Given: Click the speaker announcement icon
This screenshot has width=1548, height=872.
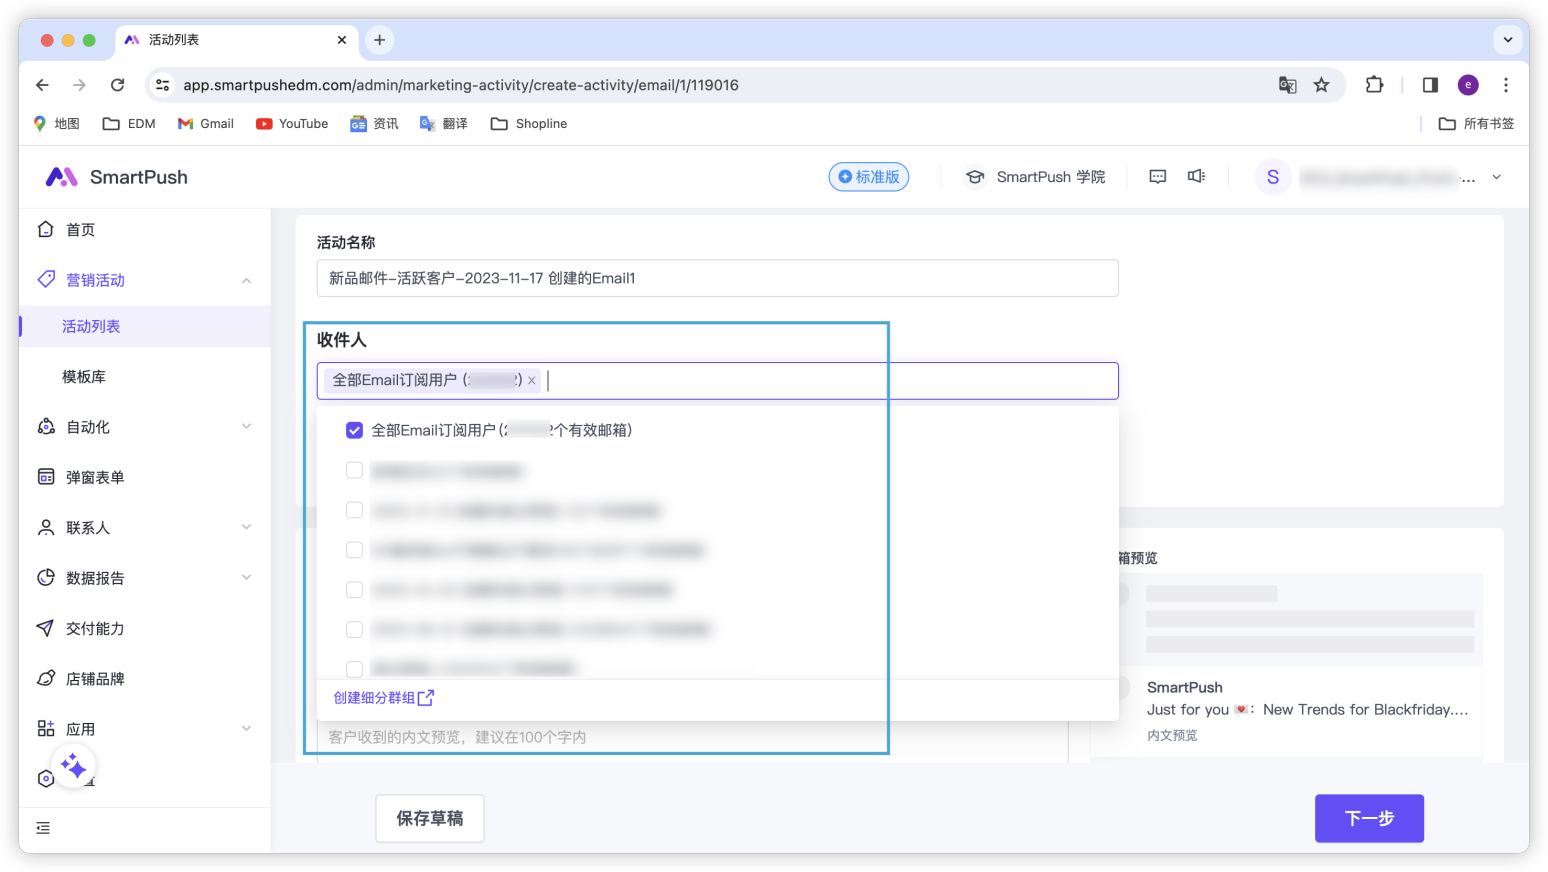Looking at the screenshot, I should coord(1196,177).
